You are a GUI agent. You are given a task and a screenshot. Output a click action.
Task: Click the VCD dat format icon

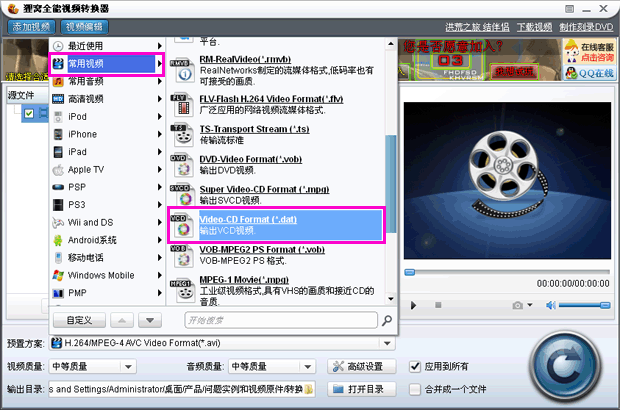coord(181,225)
